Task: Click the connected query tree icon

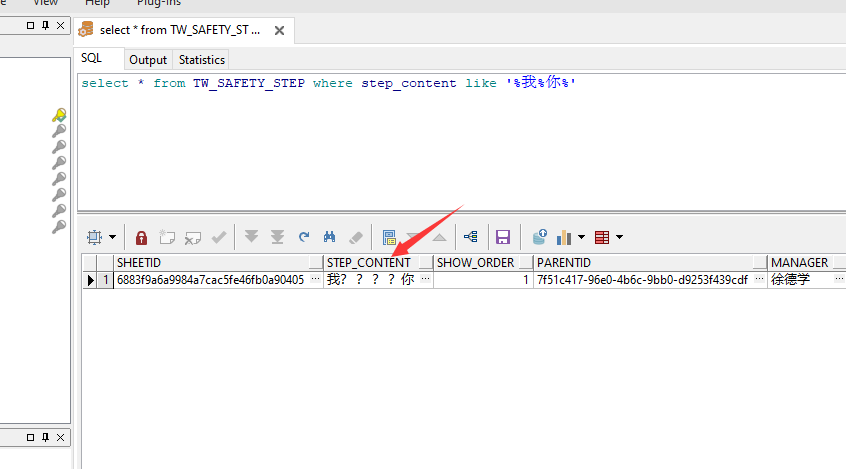Action: [x=470, y=237]
